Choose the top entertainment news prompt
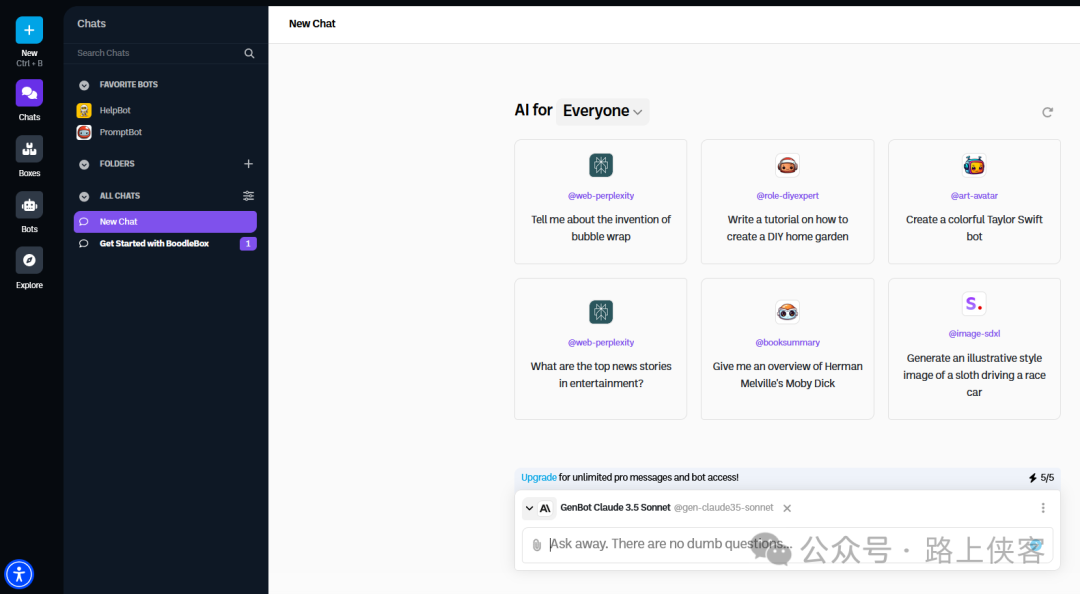This screenshot has height=594, width=1080. coord(601,349)
